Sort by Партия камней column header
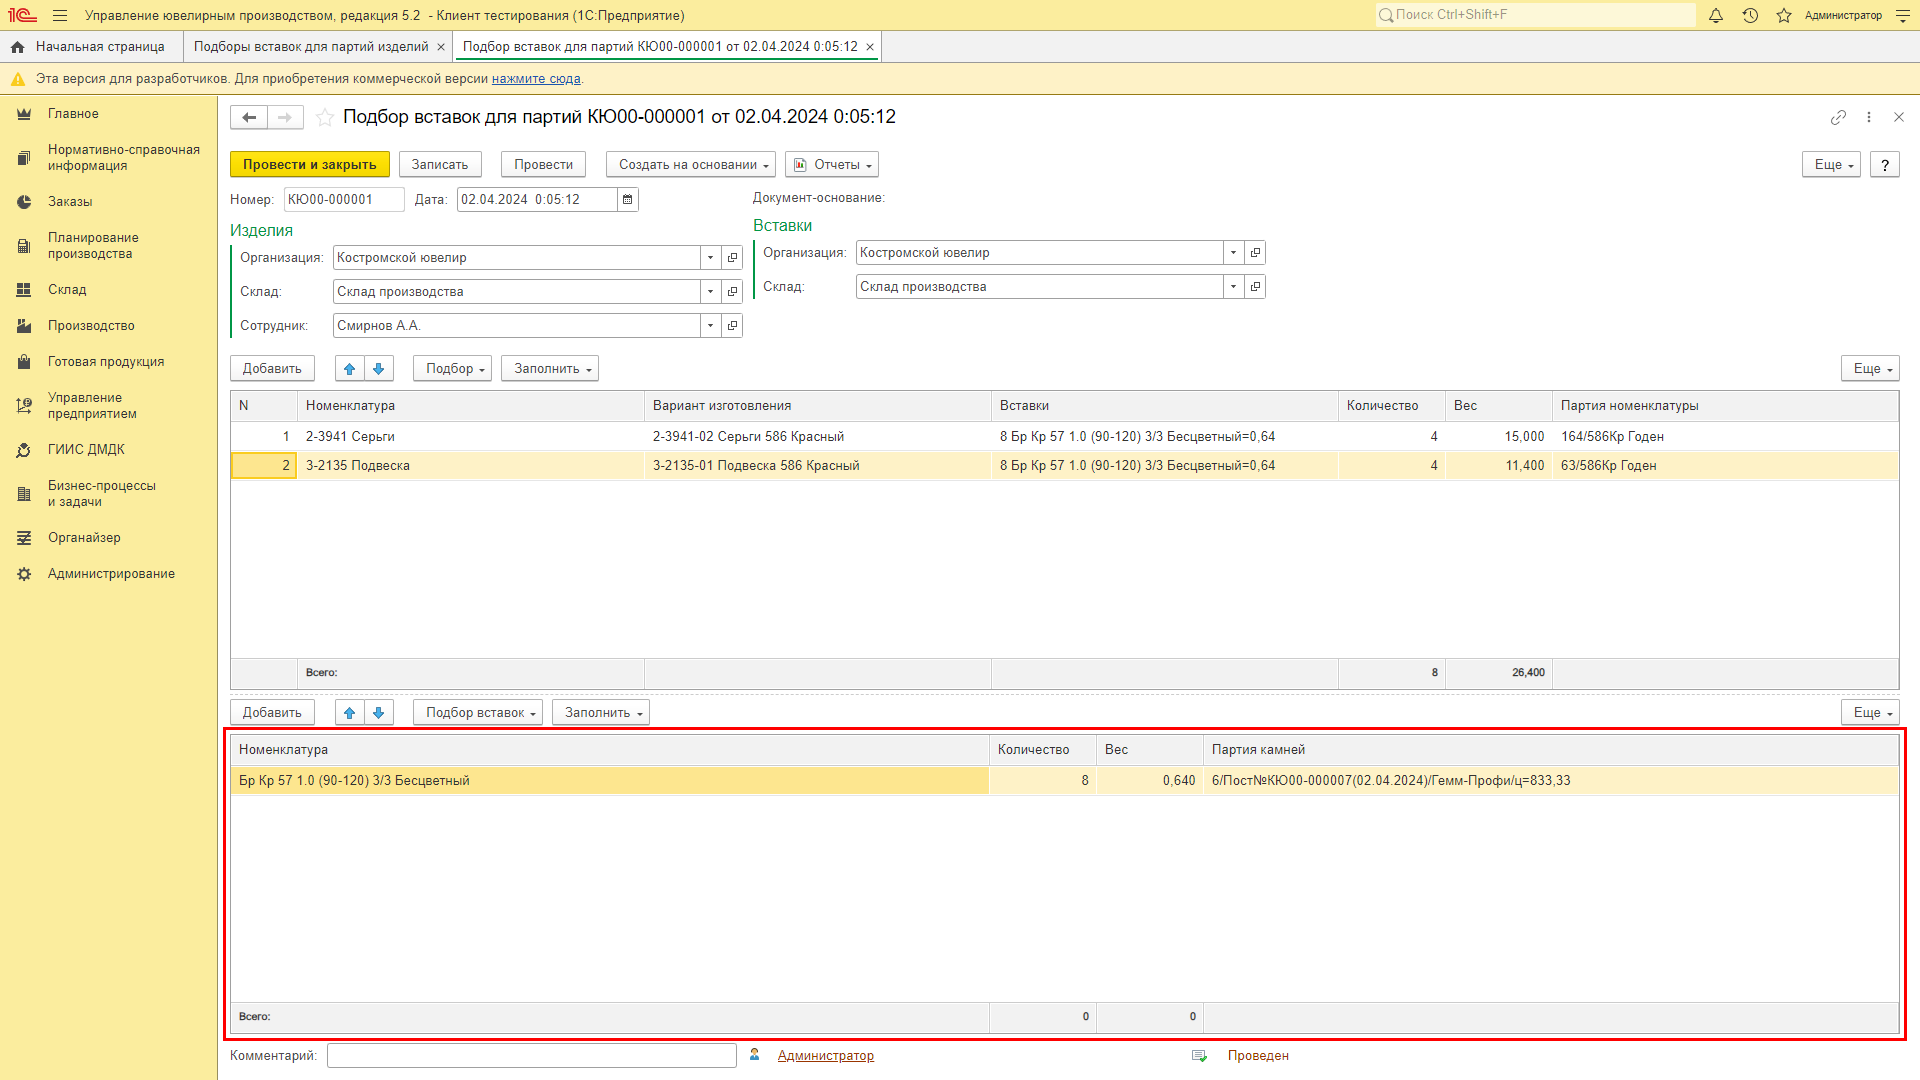This screenshot has width=1920, height=1080. click(x=1550, y=750)
